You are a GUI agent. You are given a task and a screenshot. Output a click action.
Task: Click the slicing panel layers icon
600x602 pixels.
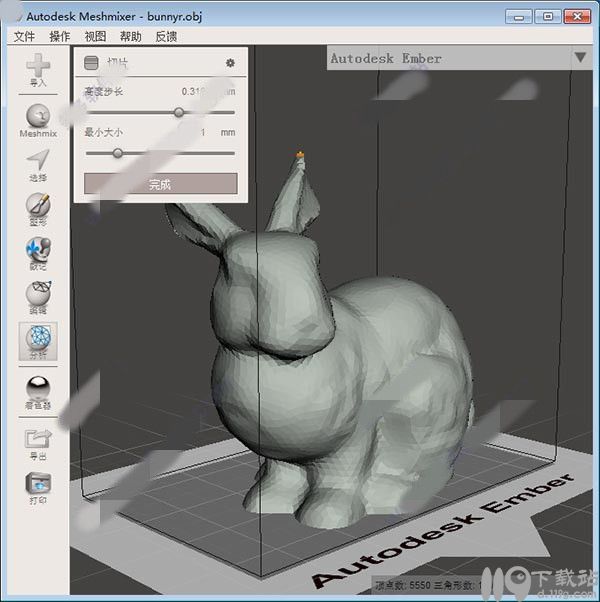[91, 63]
